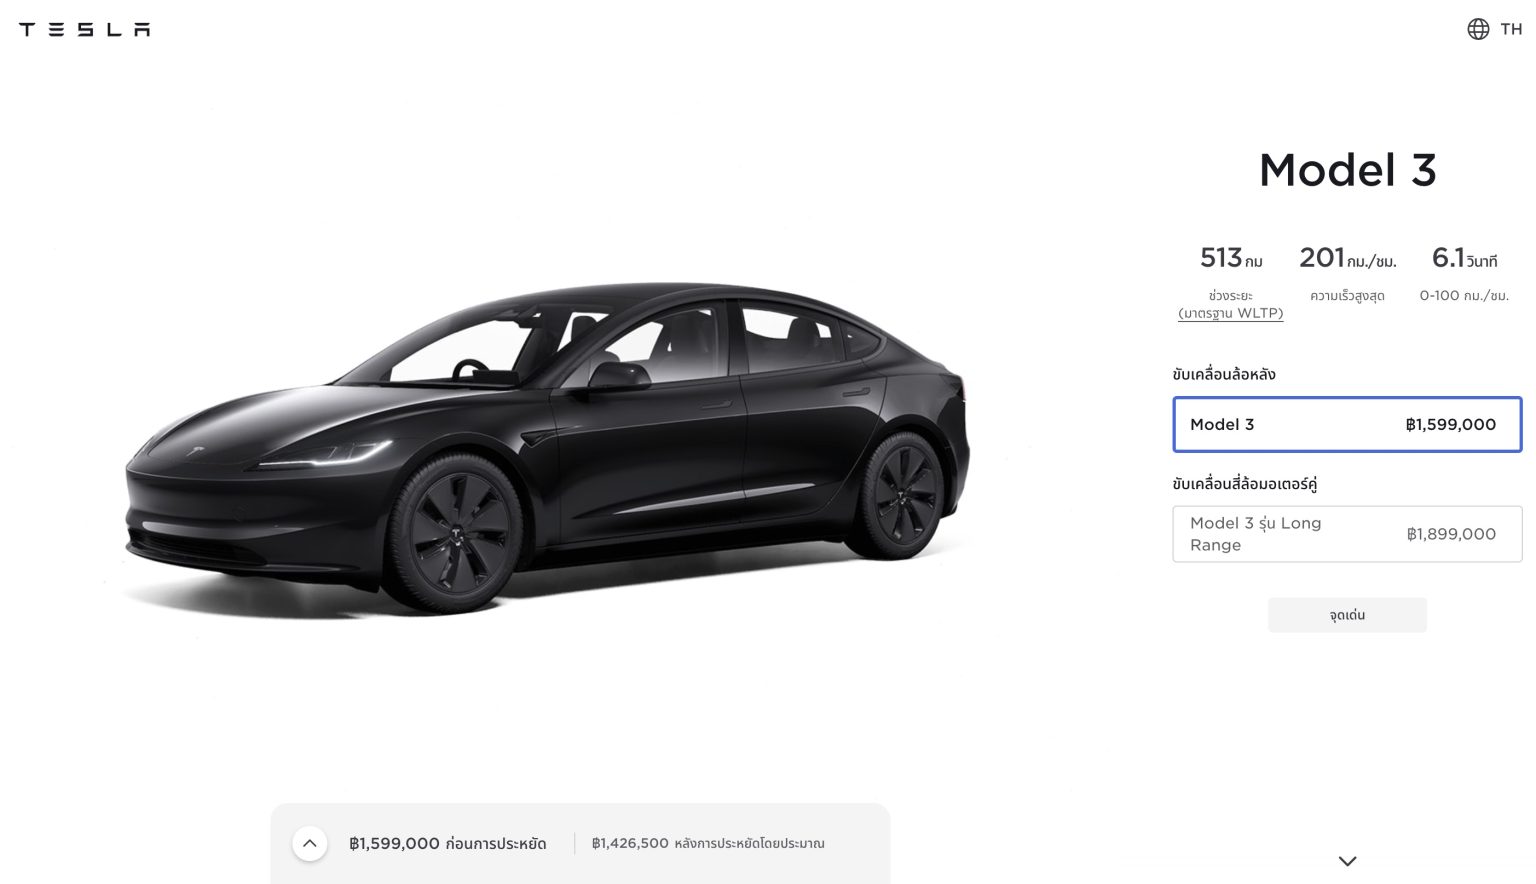The image size is (1536, 884).
Task: Click the Model 3 page heading
Action: tap(1347, 170)
